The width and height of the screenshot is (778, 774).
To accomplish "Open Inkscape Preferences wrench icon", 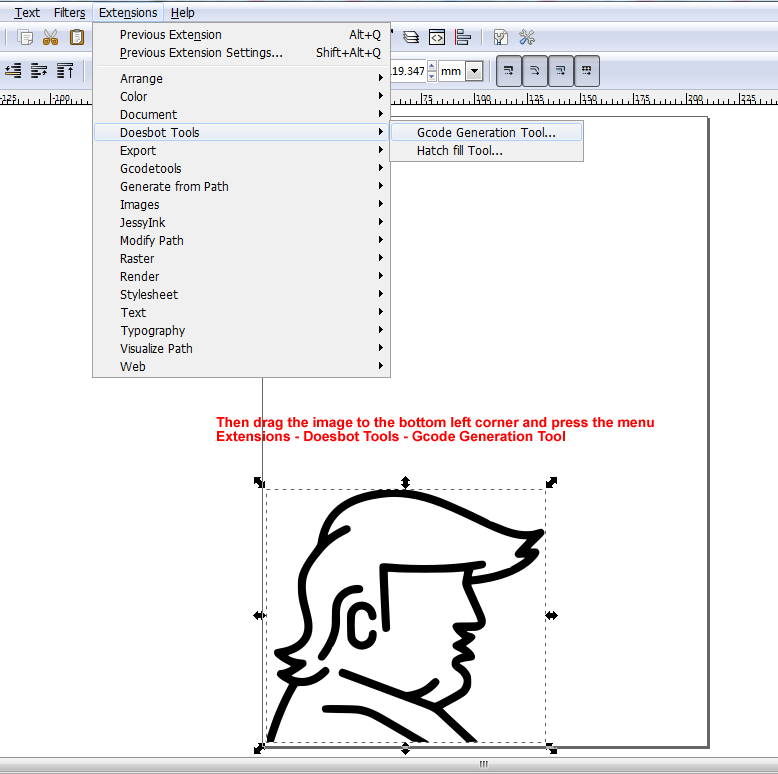I will [527, 38].
